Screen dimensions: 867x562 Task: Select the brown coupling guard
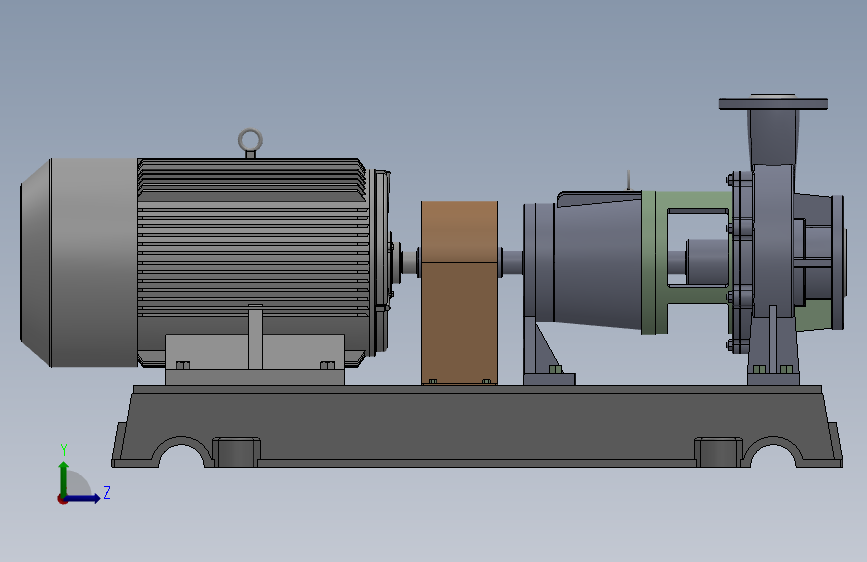[x=459, y=293]
